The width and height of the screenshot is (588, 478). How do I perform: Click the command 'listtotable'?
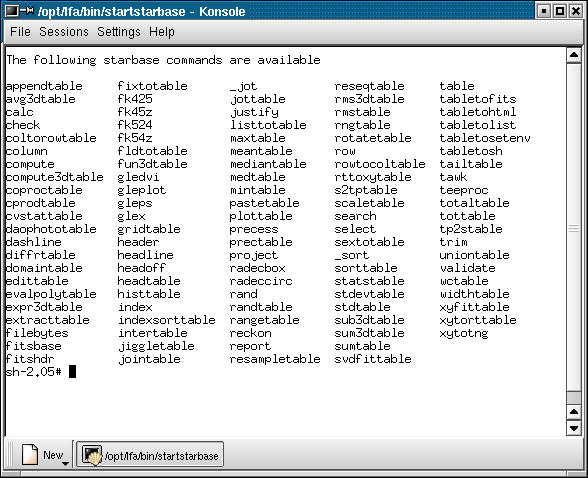pyautogui.click(x=268, y=125)
